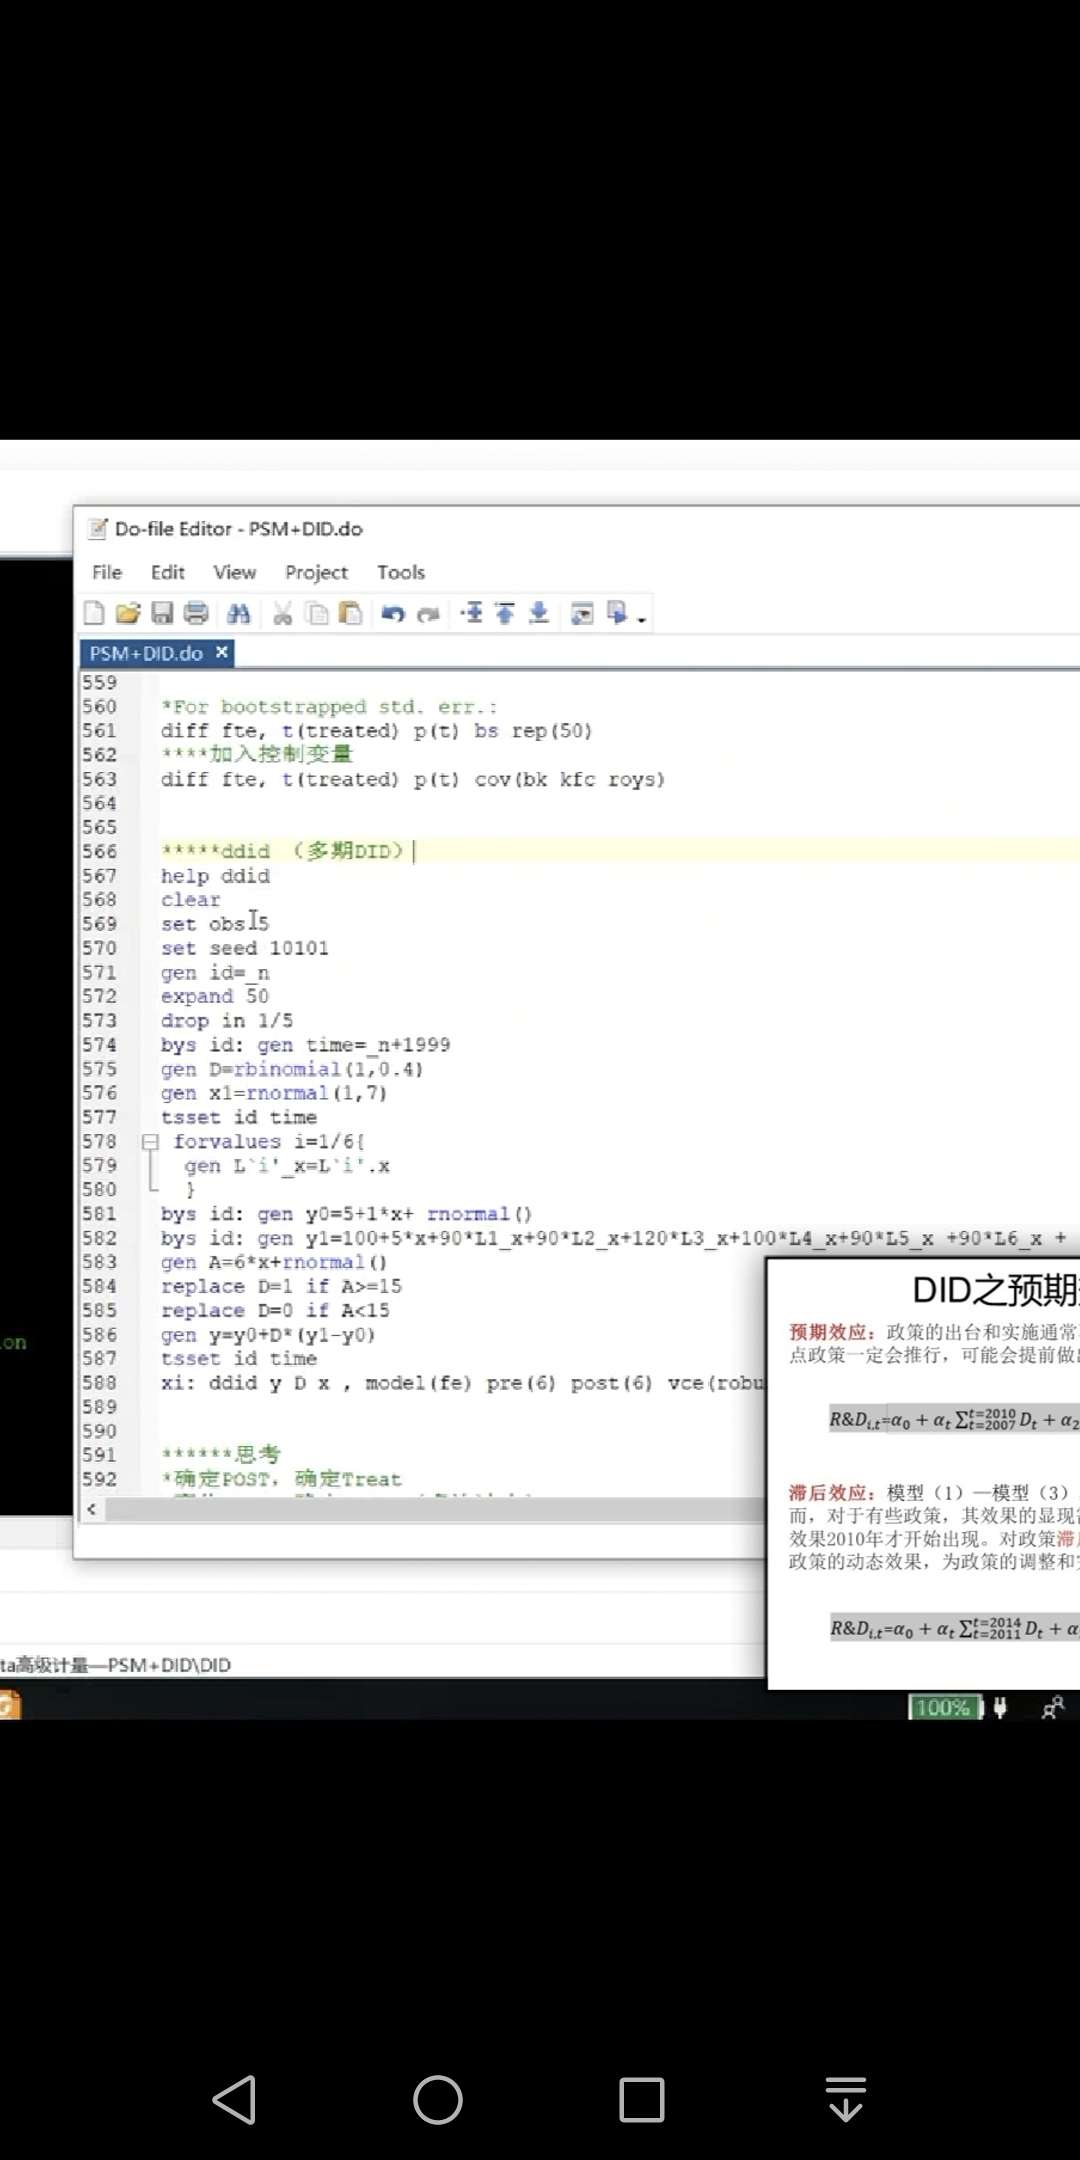The width and height of the screenshot is (1080, 2160).
Task: Click the 'DID之预期' slide title
Action: tap(996, 1290)
